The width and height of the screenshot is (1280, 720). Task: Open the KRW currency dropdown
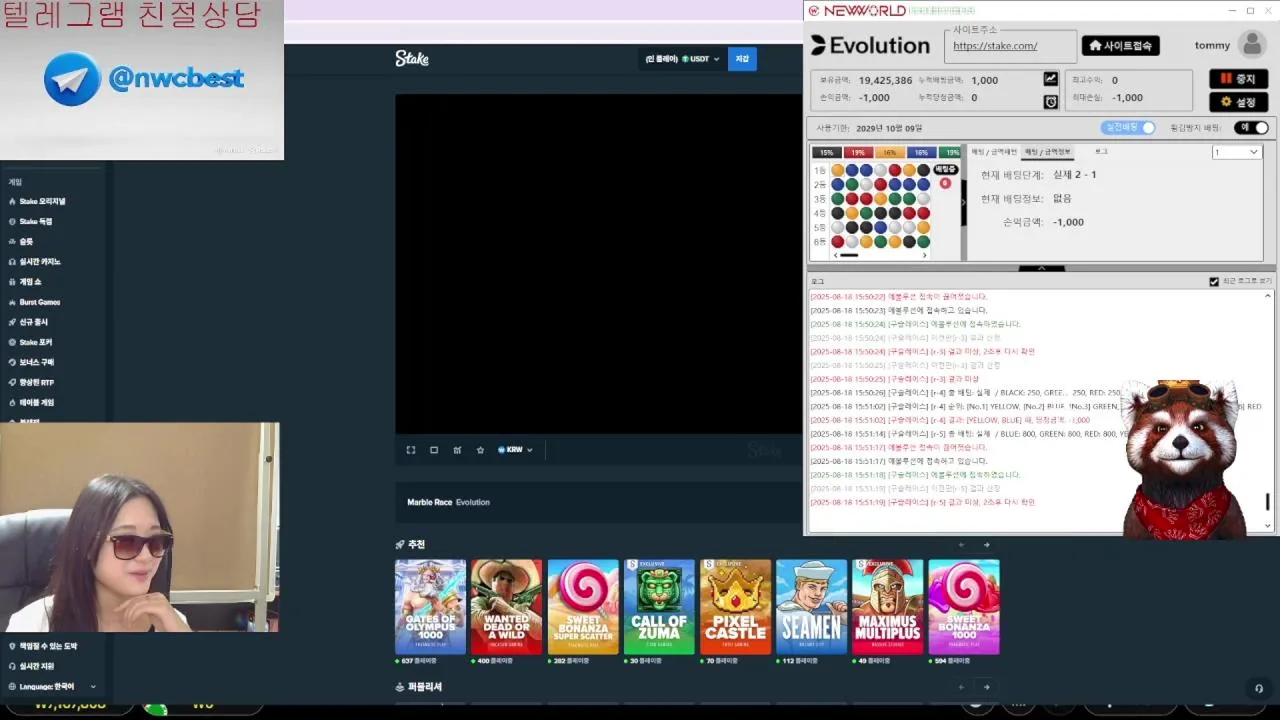[x=515, y=450]
